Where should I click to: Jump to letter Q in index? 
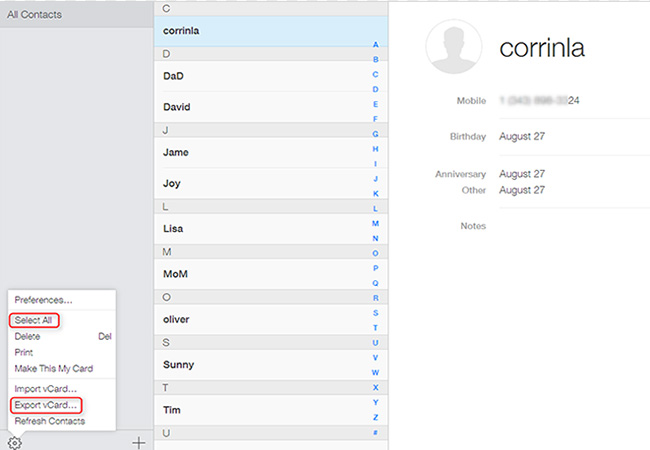pyautogui.click(x=376, y=283)
